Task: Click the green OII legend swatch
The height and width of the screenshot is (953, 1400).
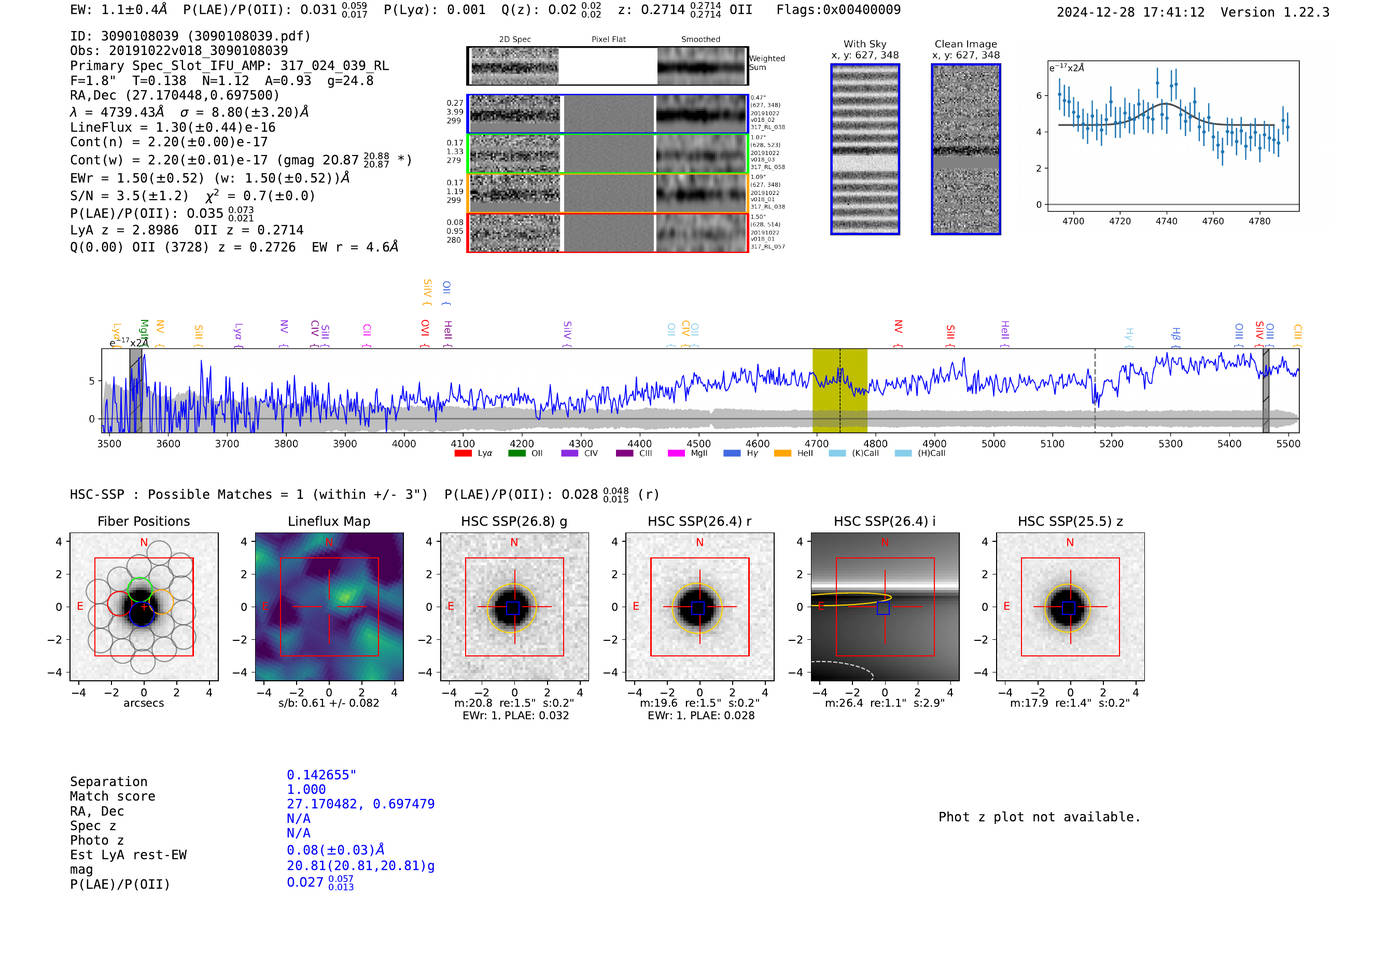Action: (x=516, y=453)
